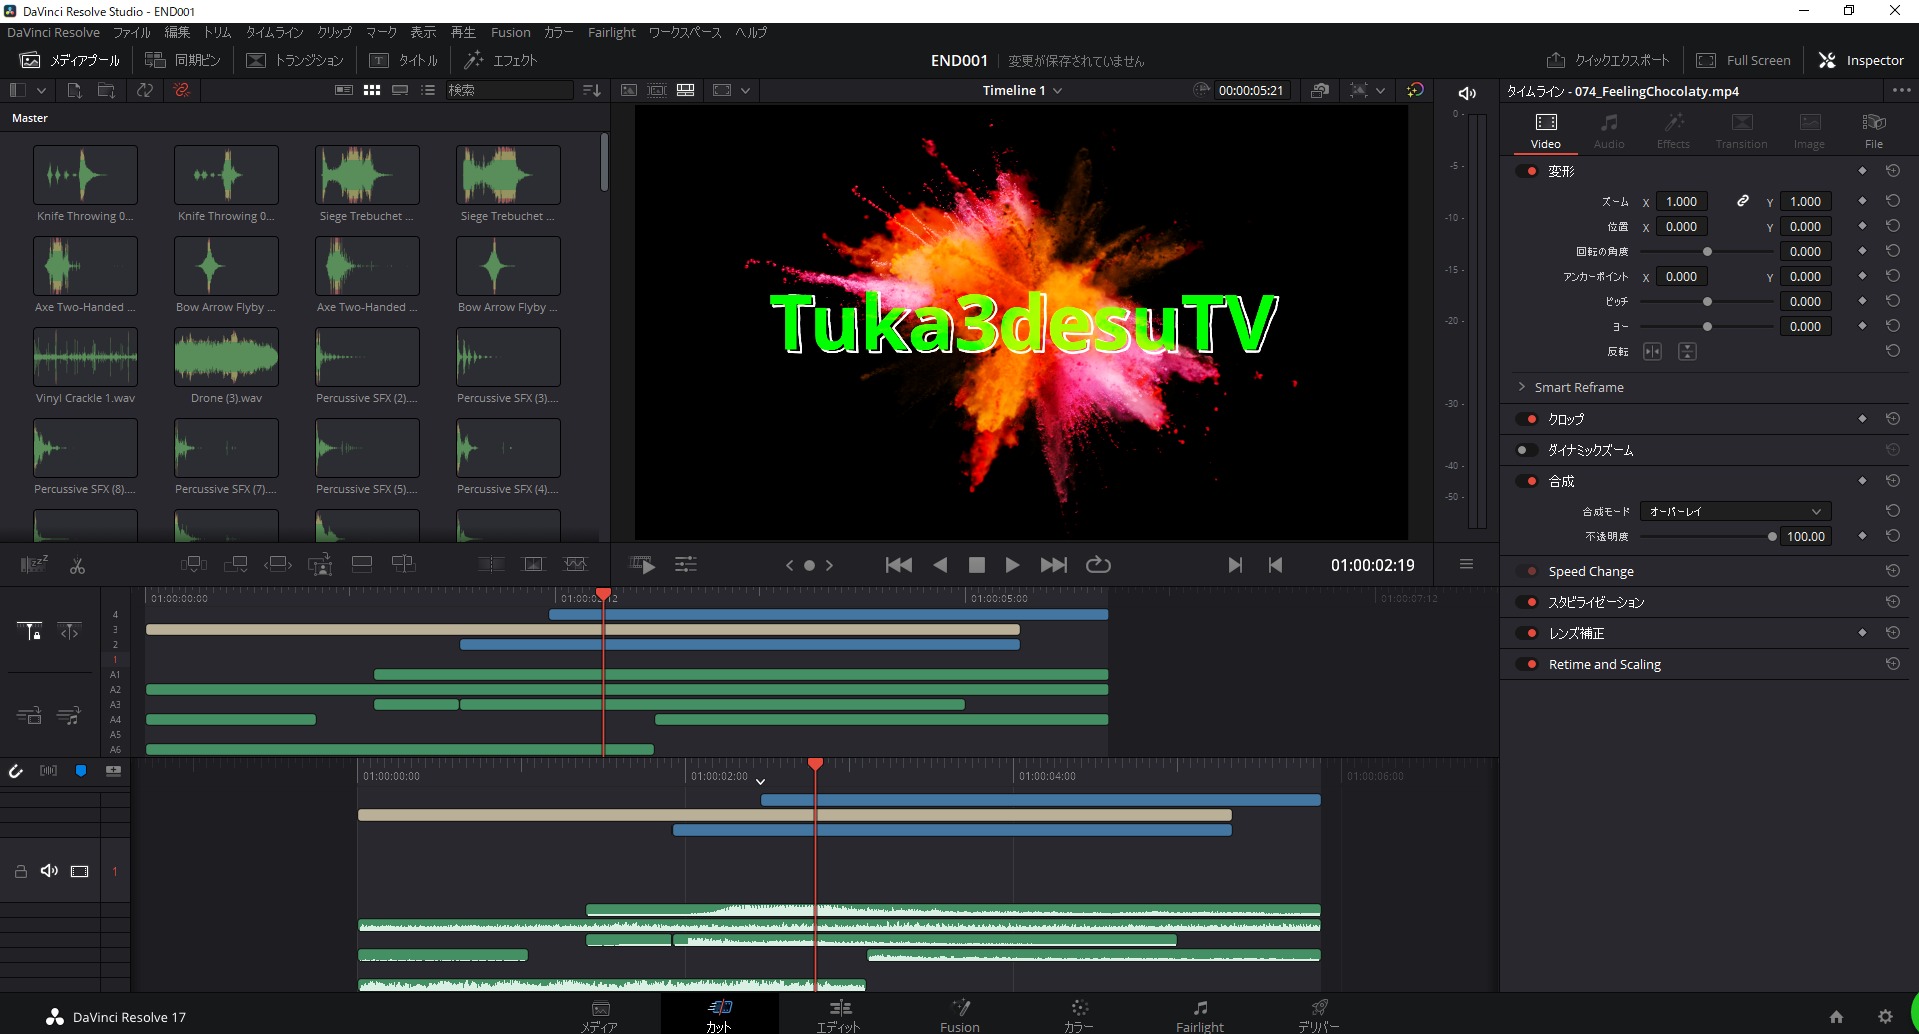Click the zoom X/Y link chain icon
Image resolution: width=1919 pixels, height=1034 pixels.
click(x=1742, y=201)
